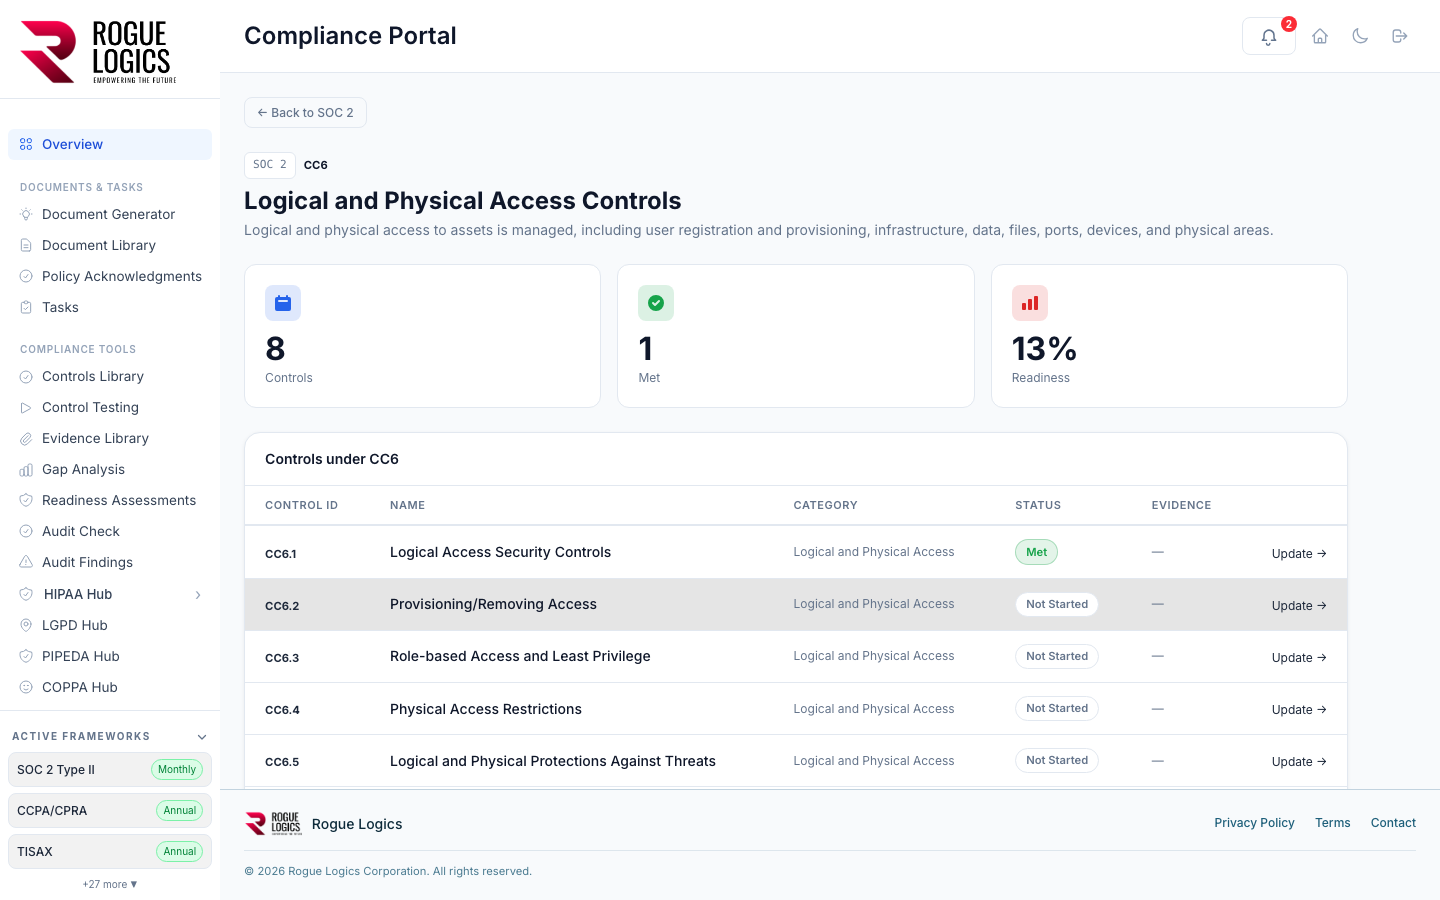Open the notifications bell
Image resolution: width=1440 pixels, height=900 pixels.
pyautogui.click(x=1268, y=36)
